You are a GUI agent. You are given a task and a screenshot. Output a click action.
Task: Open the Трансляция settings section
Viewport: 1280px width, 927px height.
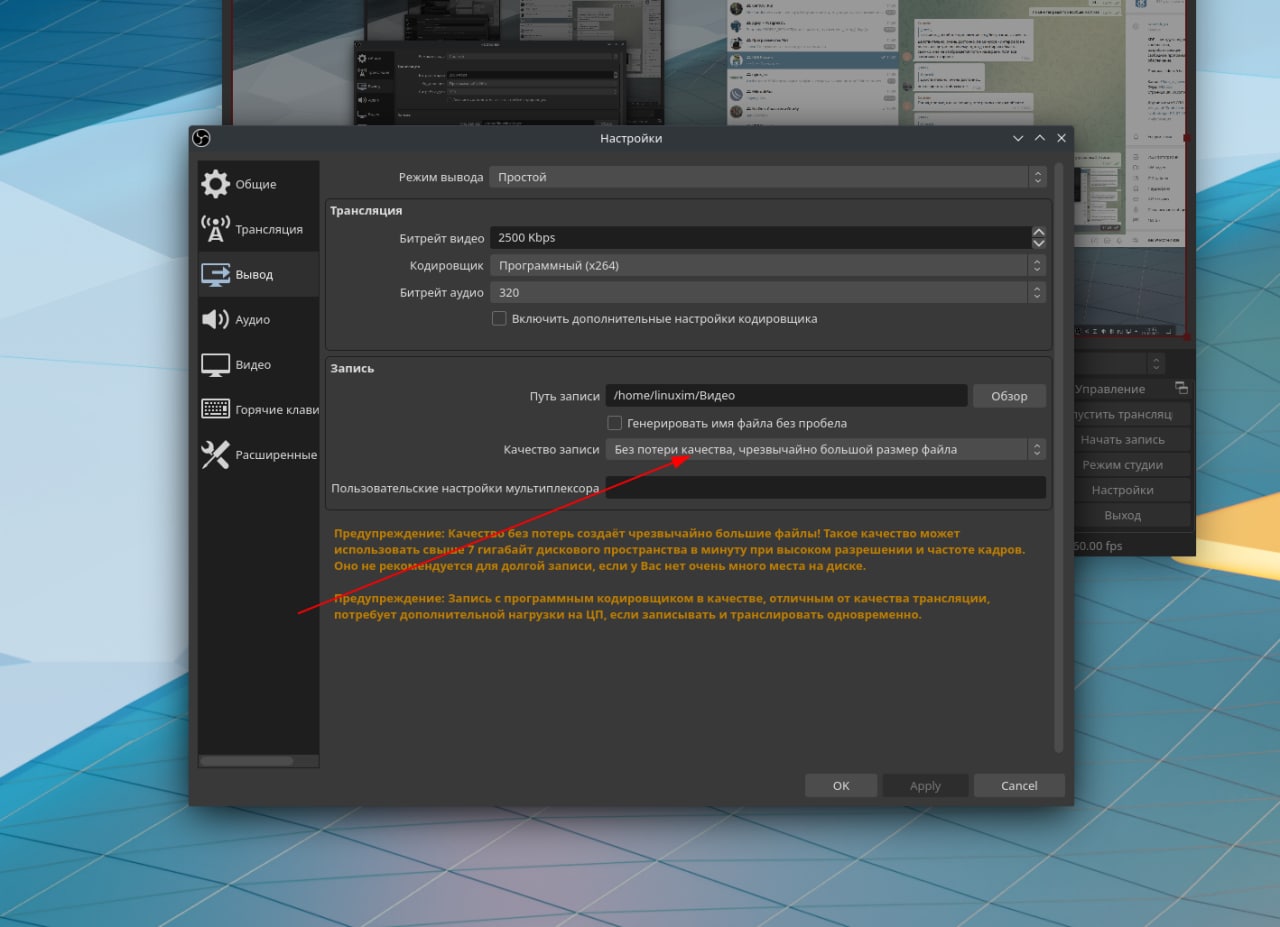click(x=258, y=229)
